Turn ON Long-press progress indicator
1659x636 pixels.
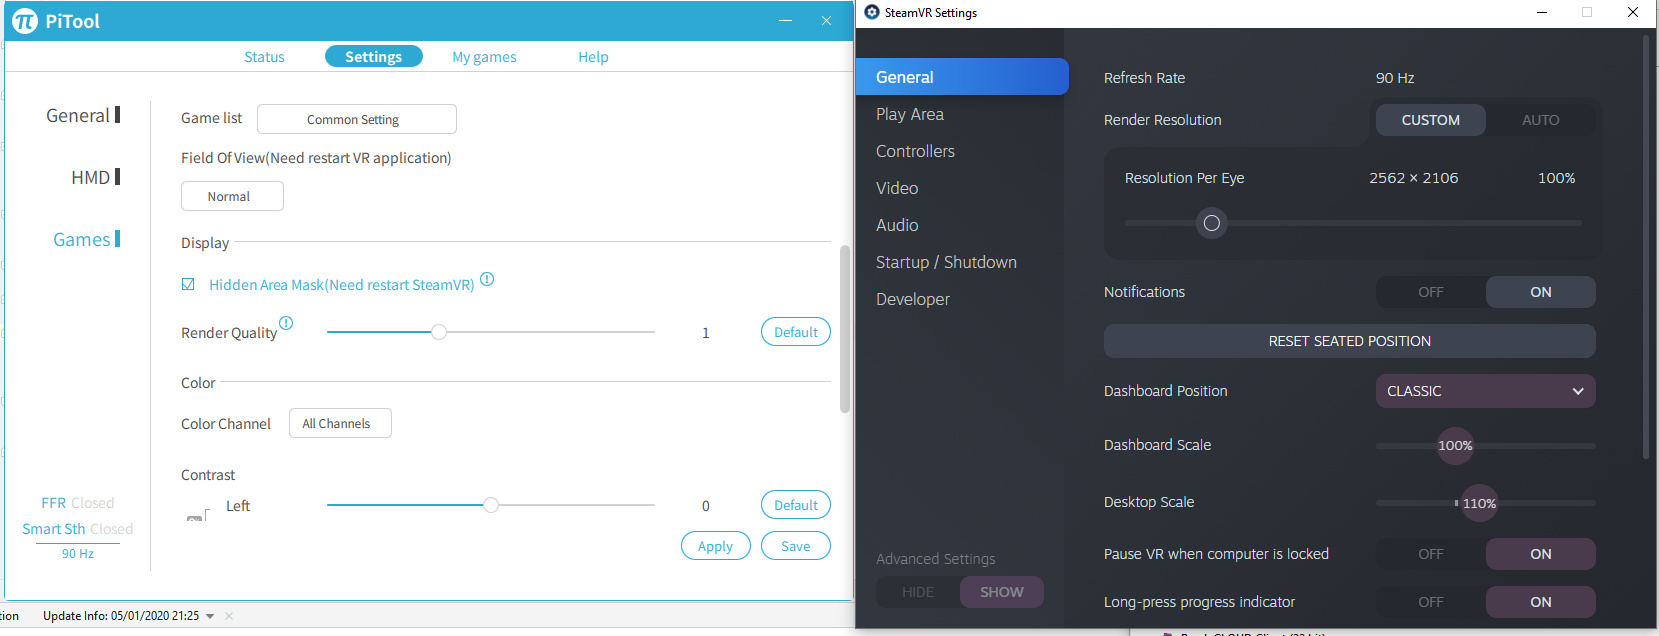1541,602
